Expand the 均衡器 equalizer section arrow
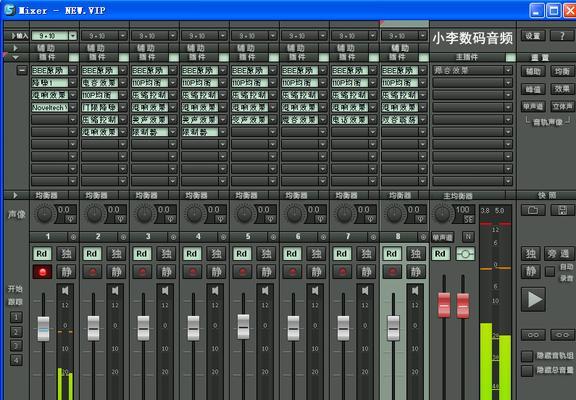This screenshot has height=400, width=576. pos(15,195)
